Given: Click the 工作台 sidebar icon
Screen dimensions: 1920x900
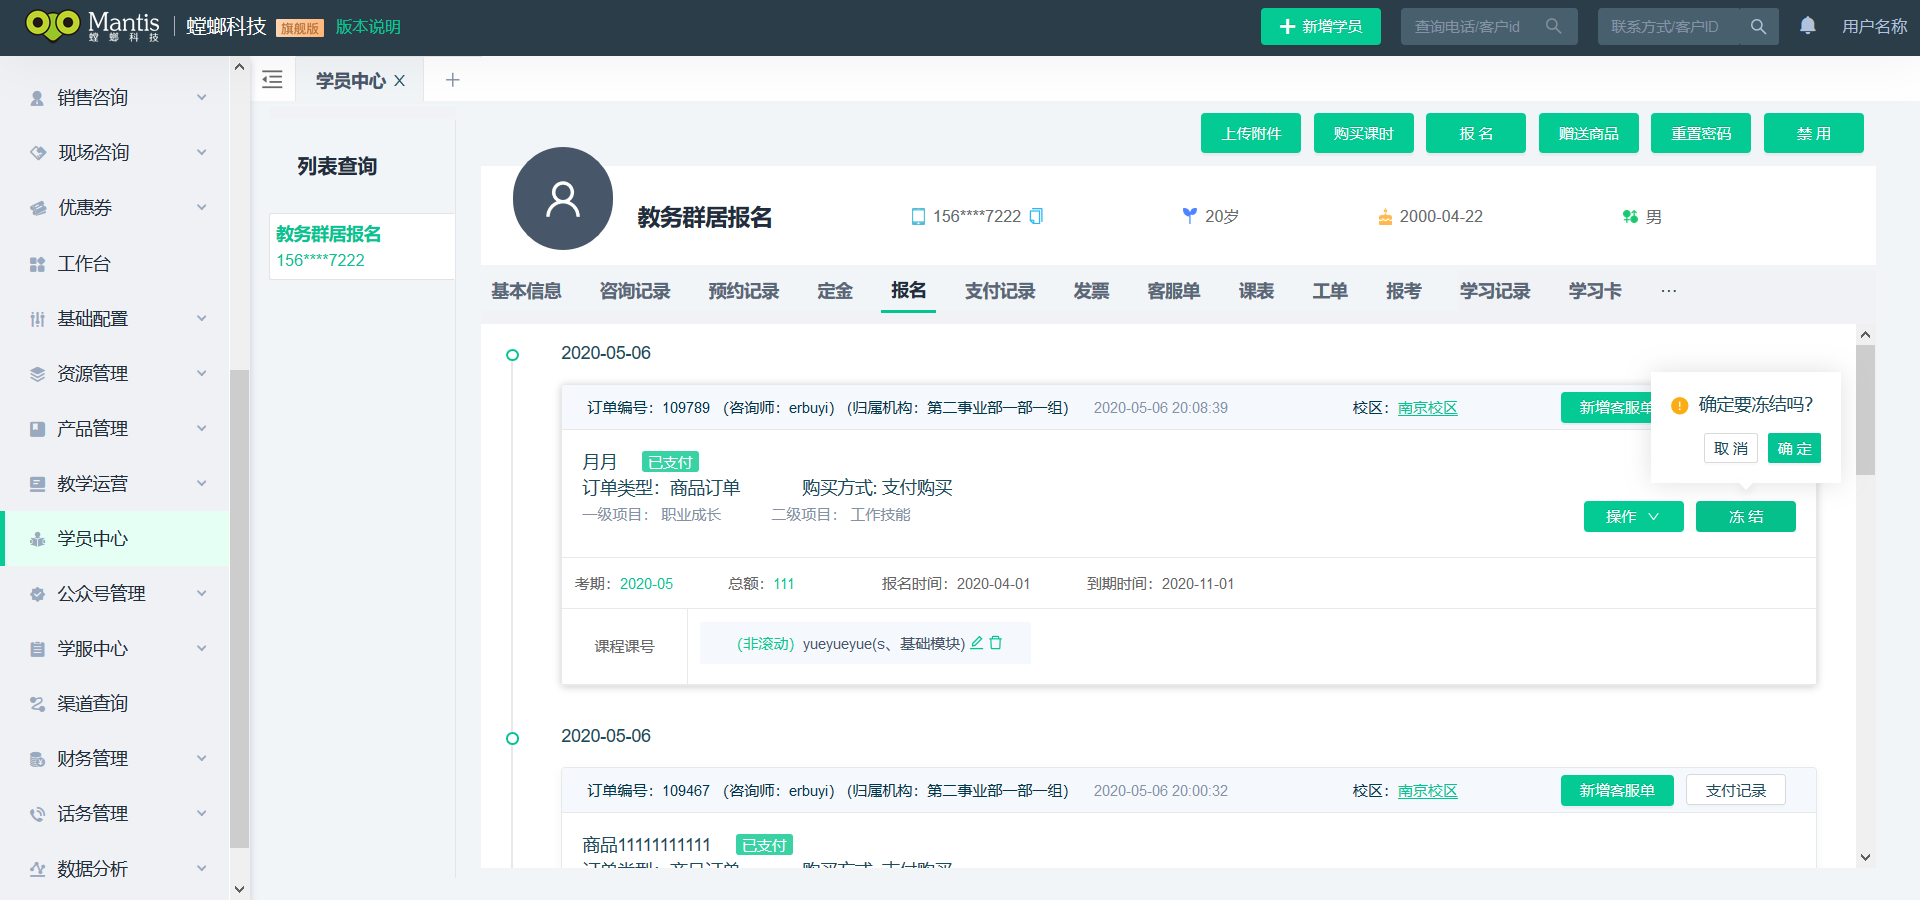Looking at the screenshot, I should point(37,264).
